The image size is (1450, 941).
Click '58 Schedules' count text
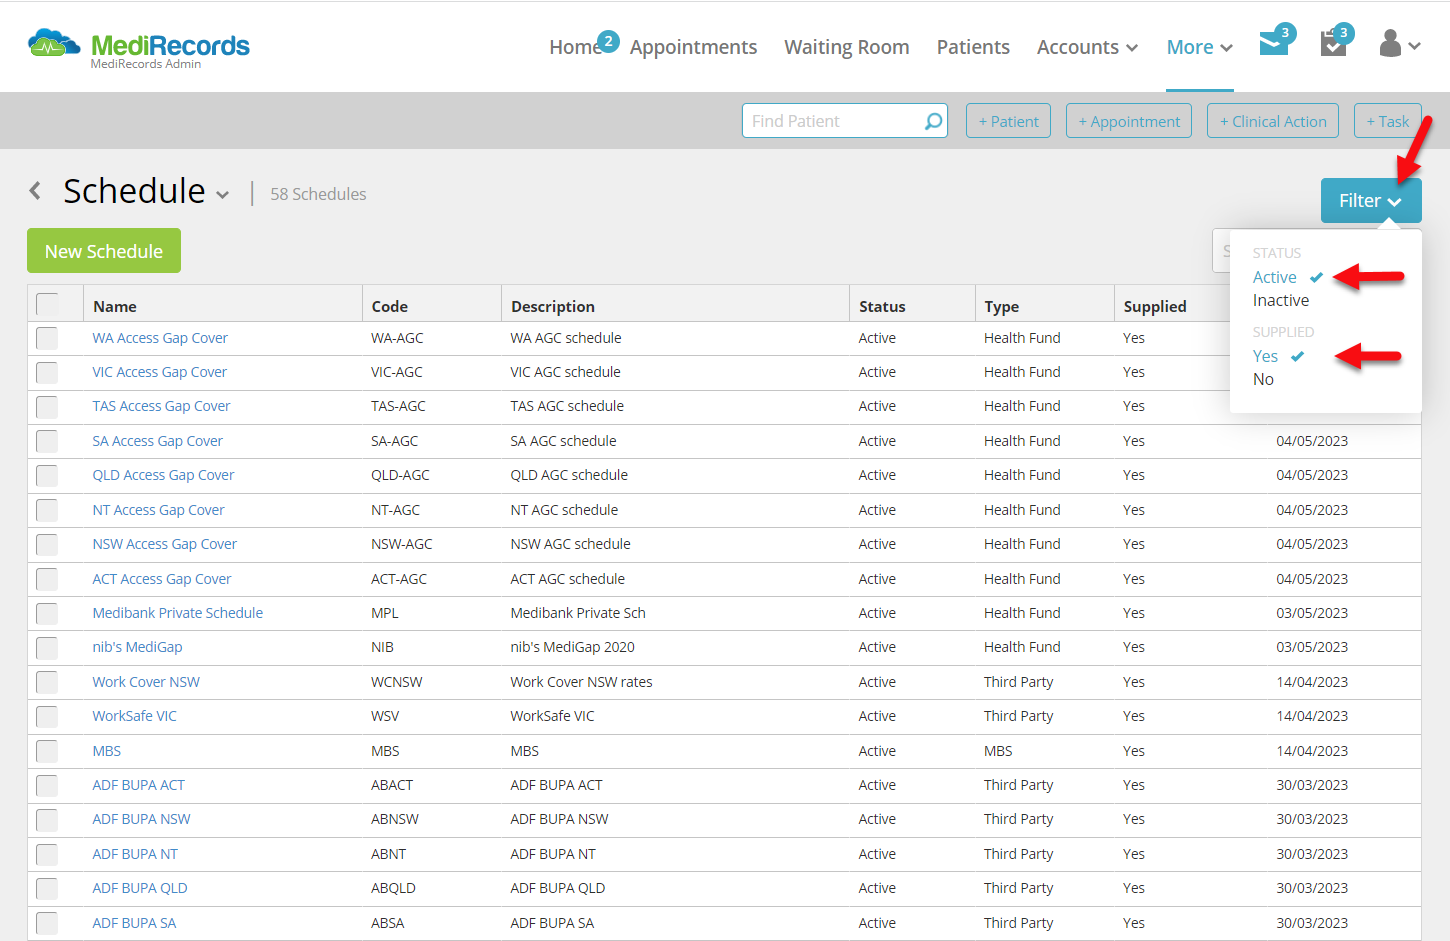318,194
